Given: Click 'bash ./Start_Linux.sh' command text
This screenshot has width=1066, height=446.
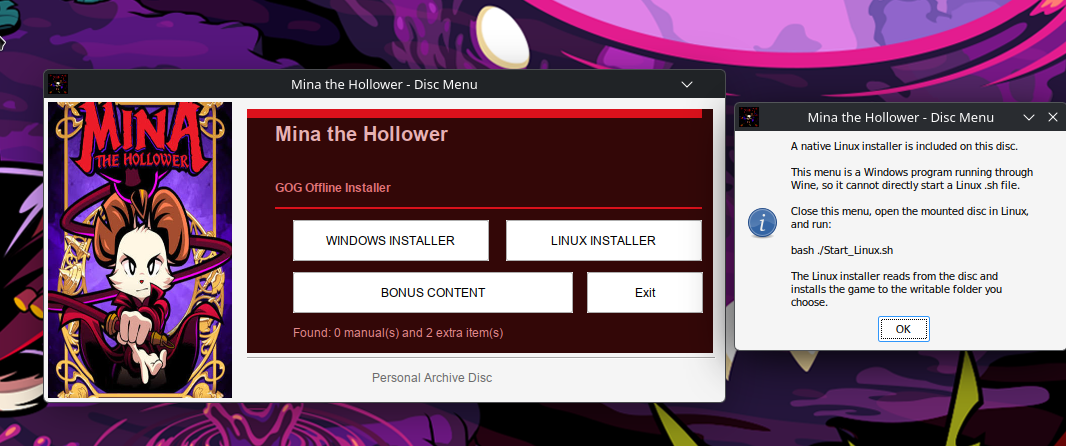Looking at the screenshot, I should click(x=842, y=250).
